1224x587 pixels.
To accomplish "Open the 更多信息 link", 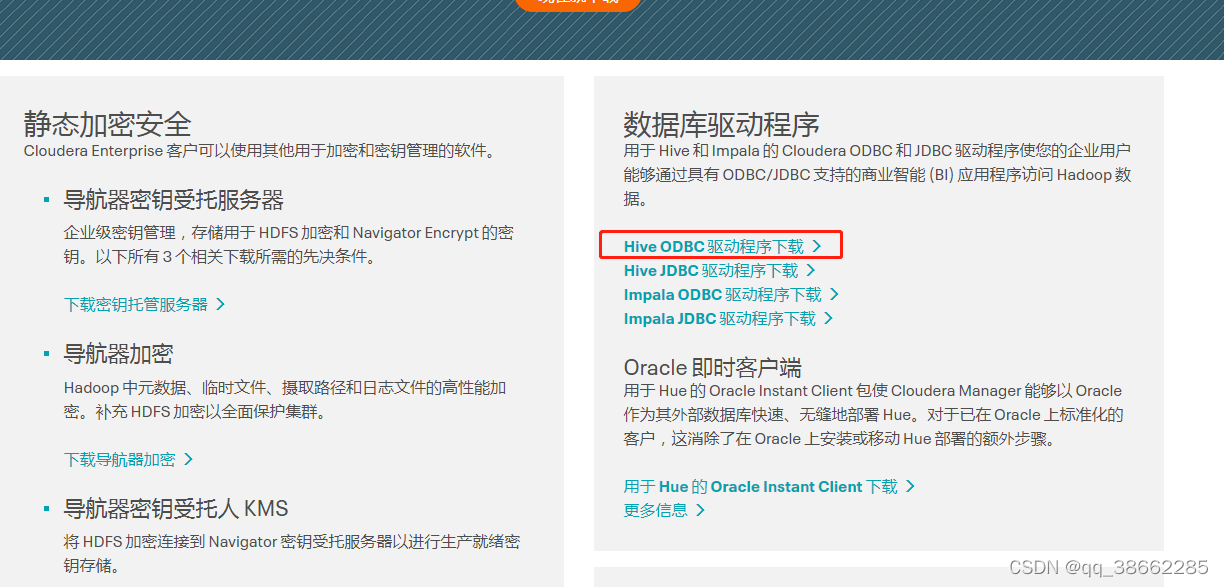I will [x=664, y=510].
